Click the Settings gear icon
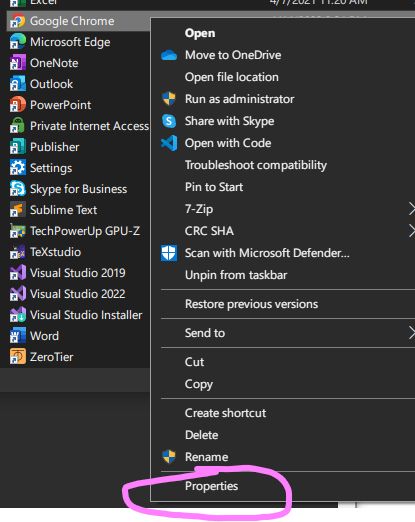Image resolution: width=415 pixels, height=522 pixels. pyautogui.click(x=18, y=168)
